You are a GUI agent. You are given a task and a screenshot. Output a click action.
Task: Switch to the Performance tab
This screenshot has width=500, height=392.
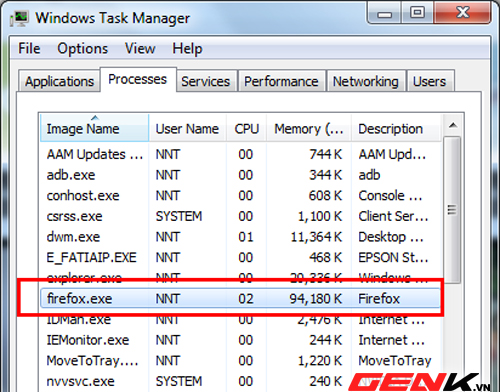tap(281, 81)
